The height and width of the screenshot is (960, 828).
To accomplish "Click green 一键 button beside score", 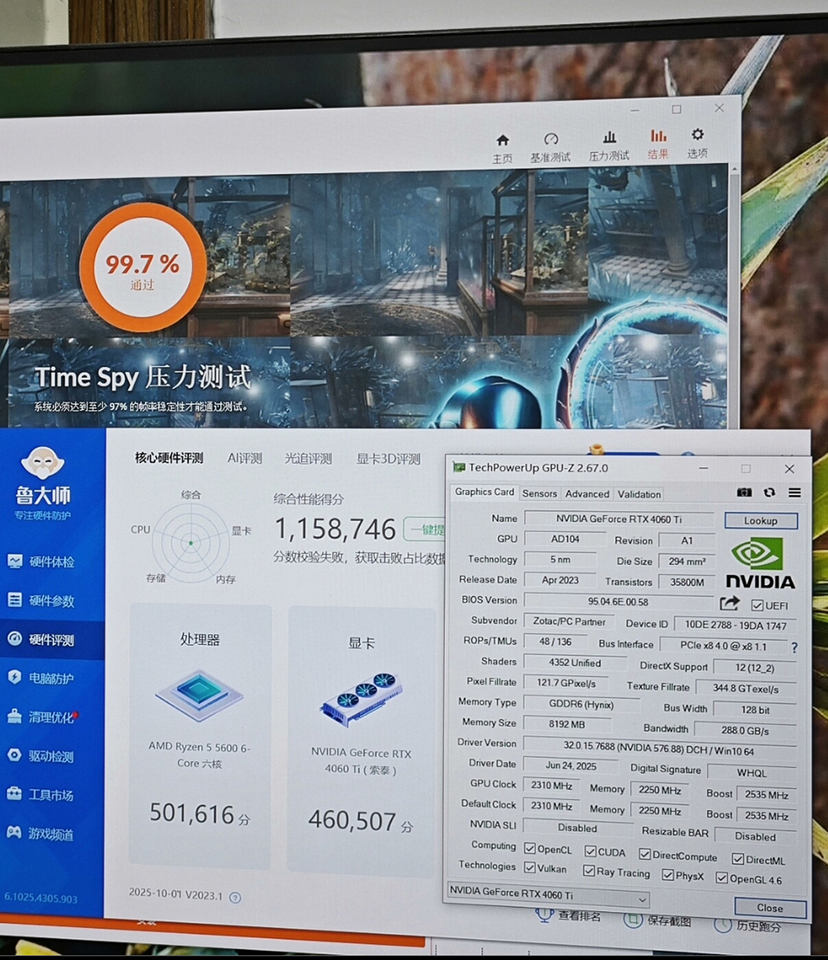I will [x=425, y=529].
